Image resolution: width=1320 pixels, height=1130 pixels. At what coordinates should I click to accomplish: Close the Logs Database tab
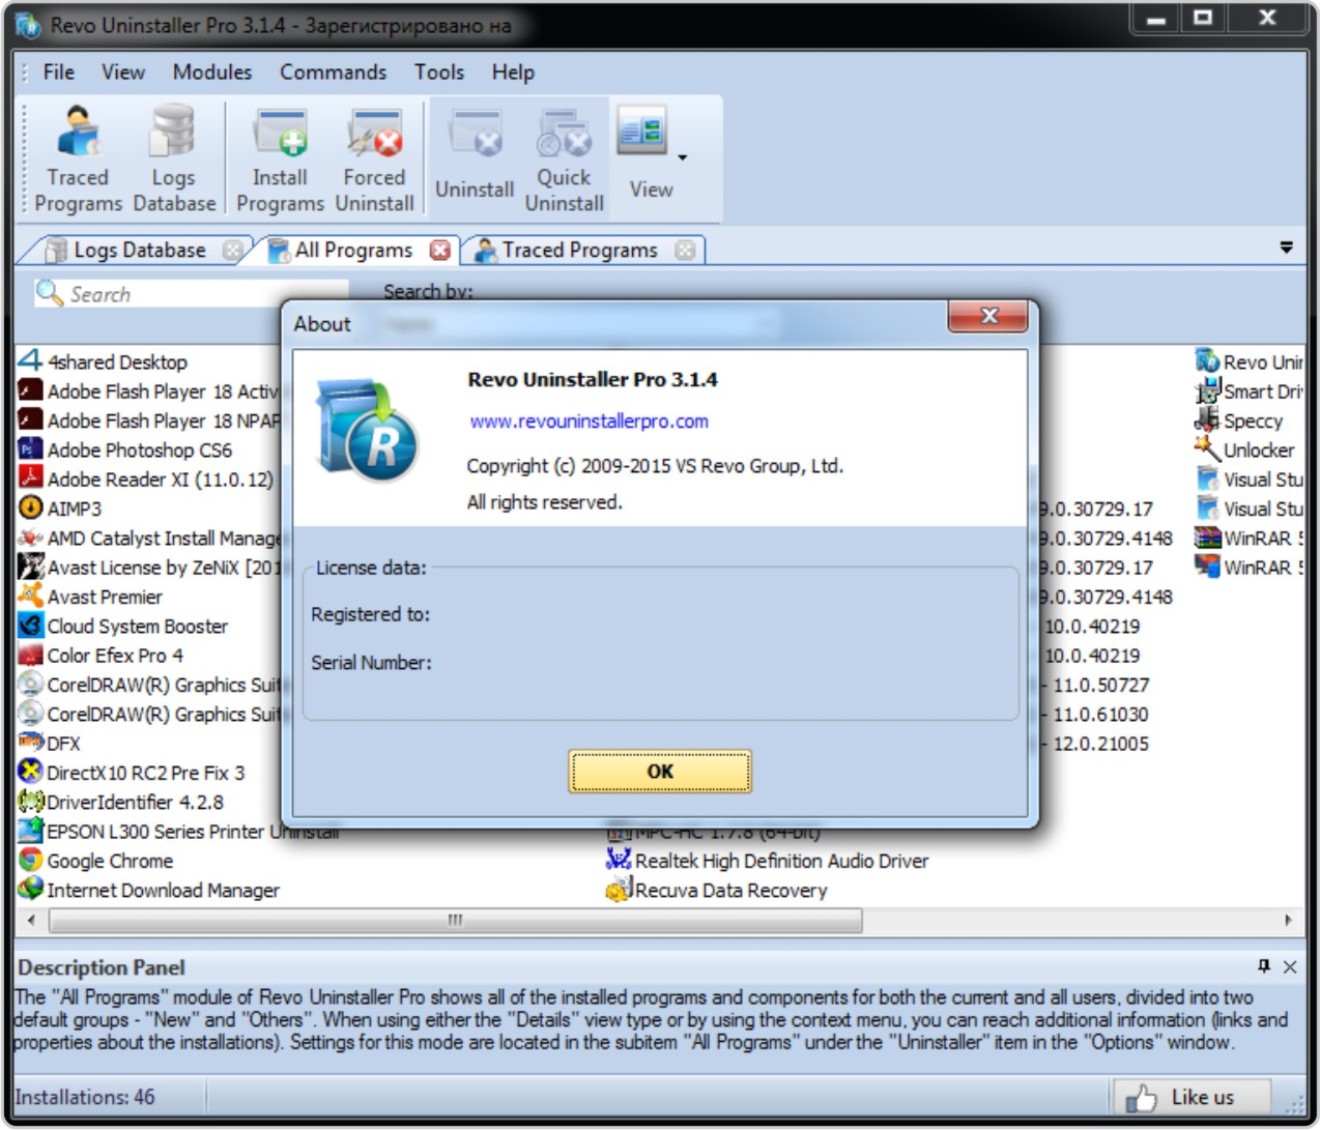pos(233,250)
